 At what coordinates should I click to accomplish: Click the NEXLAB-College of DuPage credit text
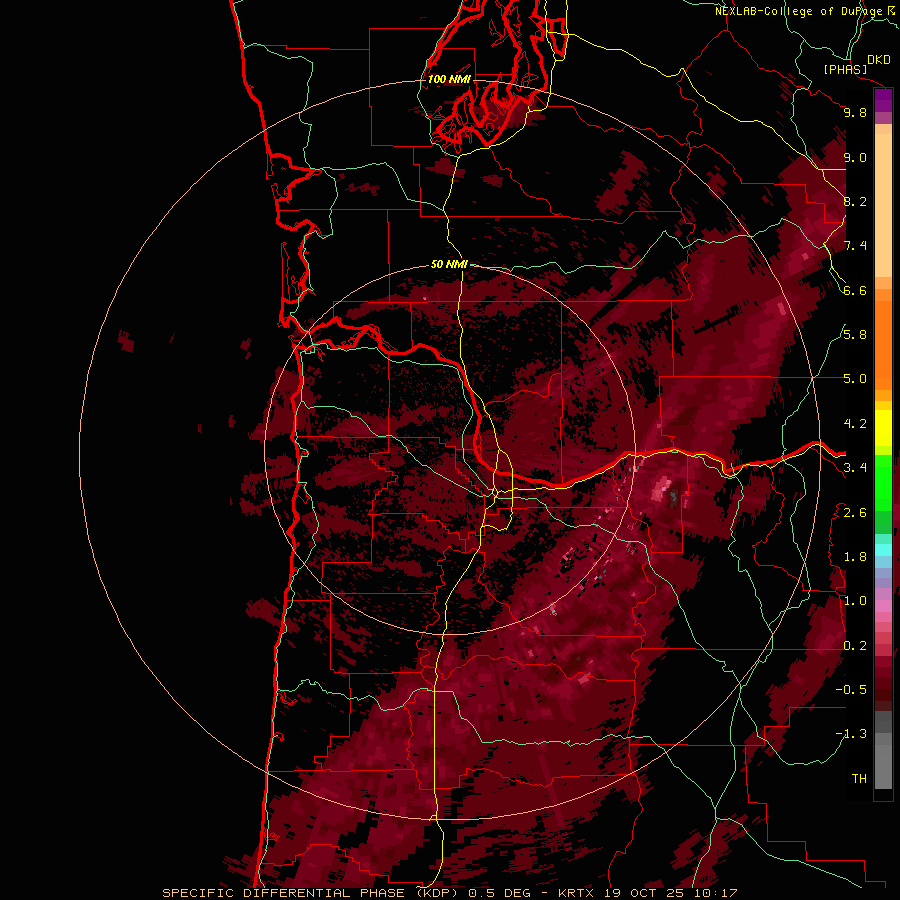click(x=800, y=11)
